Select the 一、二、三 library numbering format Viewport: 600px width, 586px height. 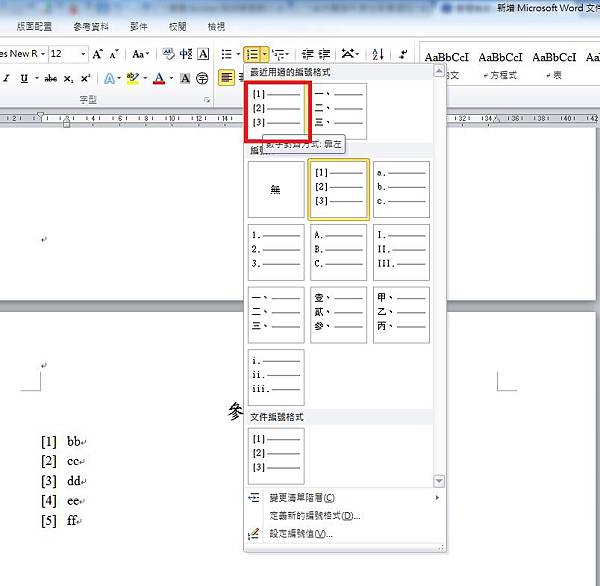coord(276,315)
